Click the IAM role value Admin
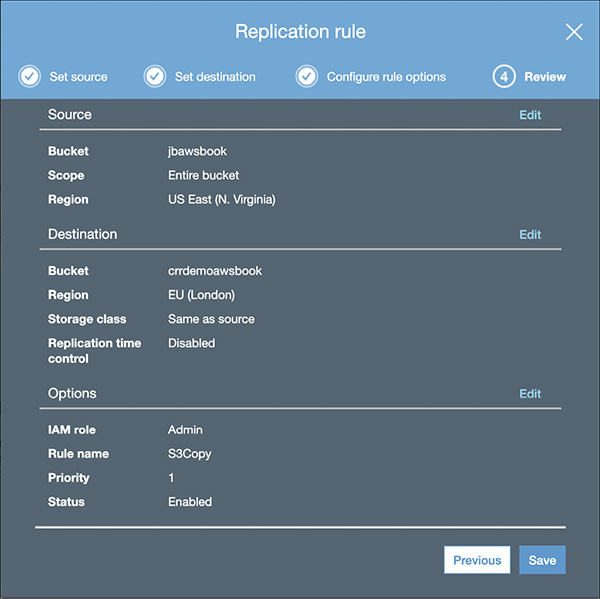The image size is (600, 599). click(x=185, y=430)
